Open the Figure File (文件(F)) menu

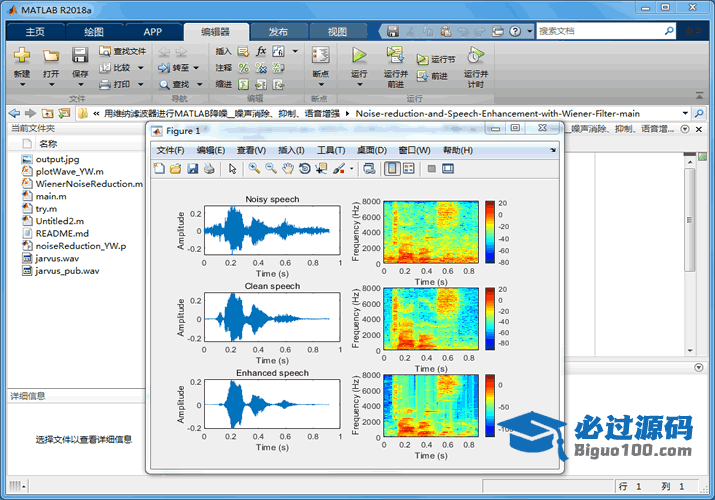click(170, 150)
